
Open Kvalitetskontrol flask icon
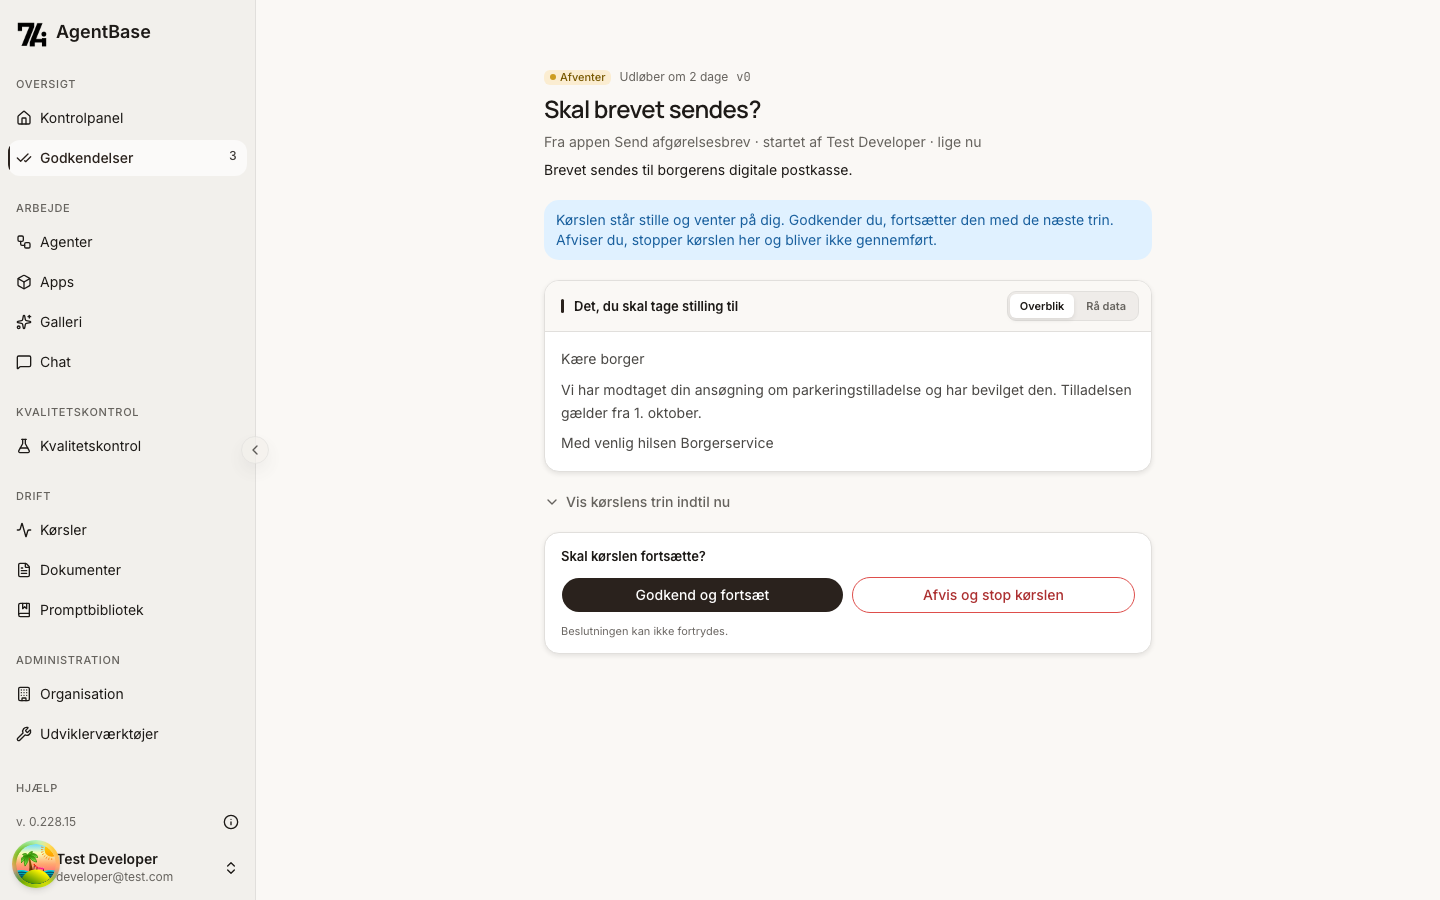pos(24,446)
